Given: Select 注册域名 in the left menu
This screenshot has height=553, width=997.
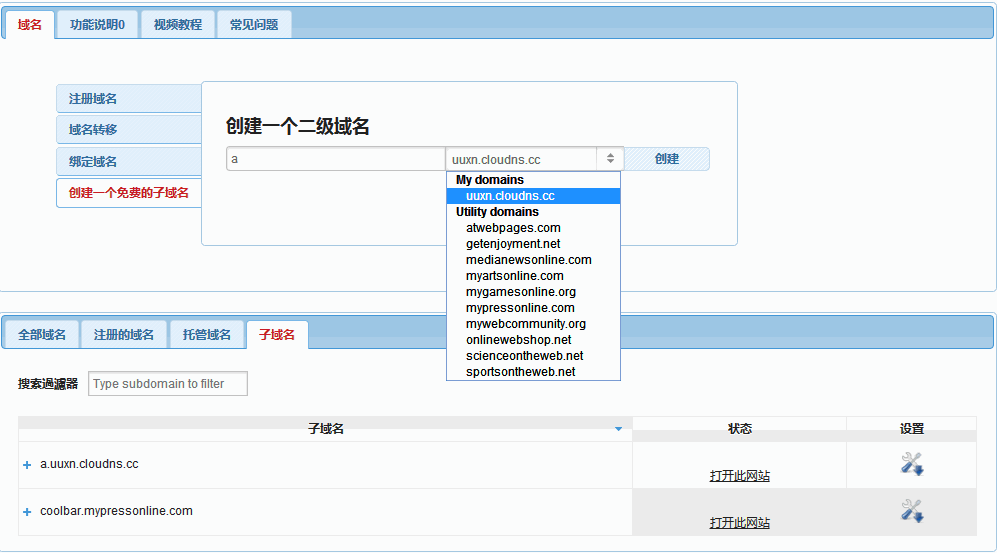Looking at the screenshot, I should tap(128, 99).
